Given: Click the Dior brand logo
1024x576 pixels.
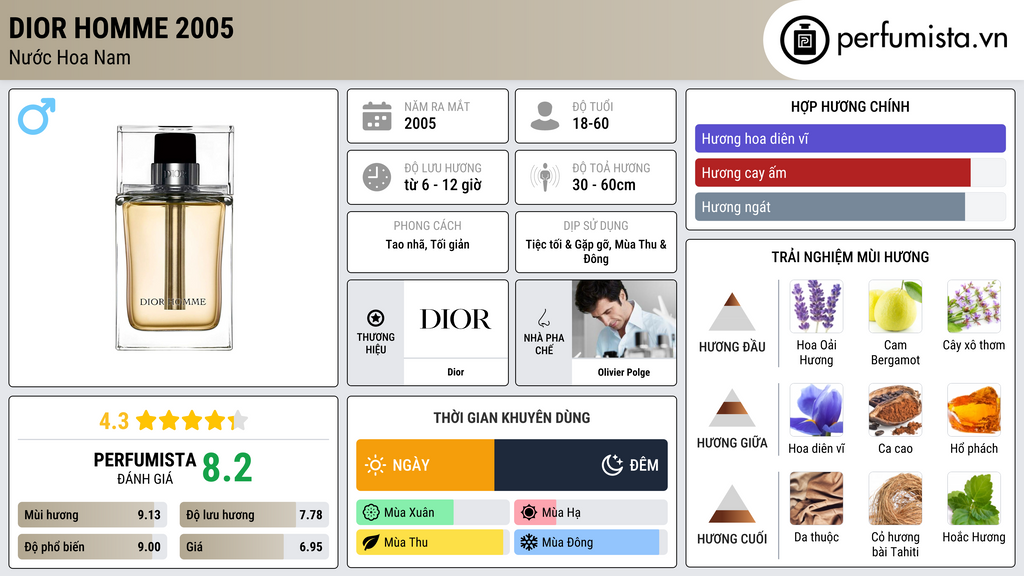Looking at the screenshot, I should tap(455, 320).
